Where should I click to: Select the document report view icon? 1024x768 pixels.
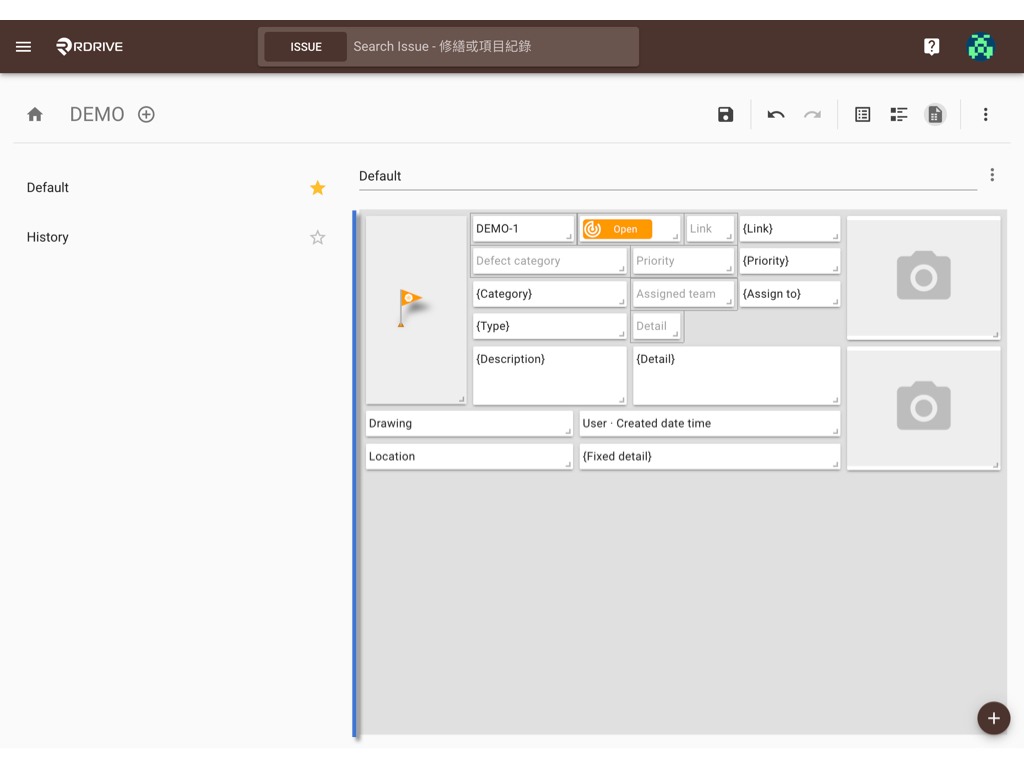pos(935,114)
